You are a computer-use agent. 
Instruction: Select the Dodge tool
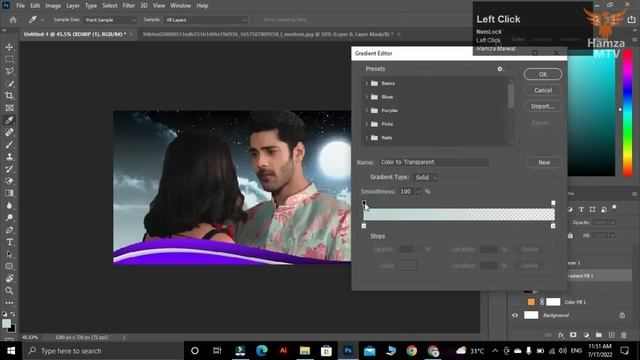pyautogui.click(x=9, y=218)
